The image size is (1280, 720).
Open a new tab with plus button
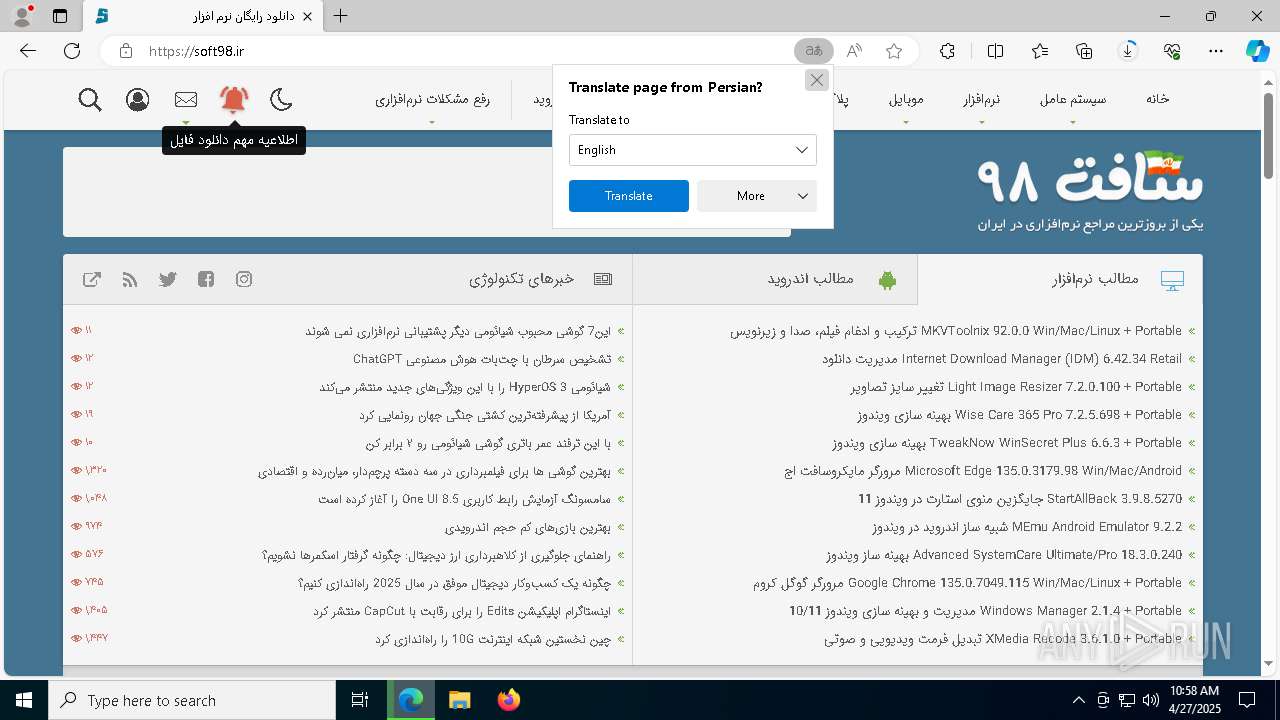click(x=341, y=16)
